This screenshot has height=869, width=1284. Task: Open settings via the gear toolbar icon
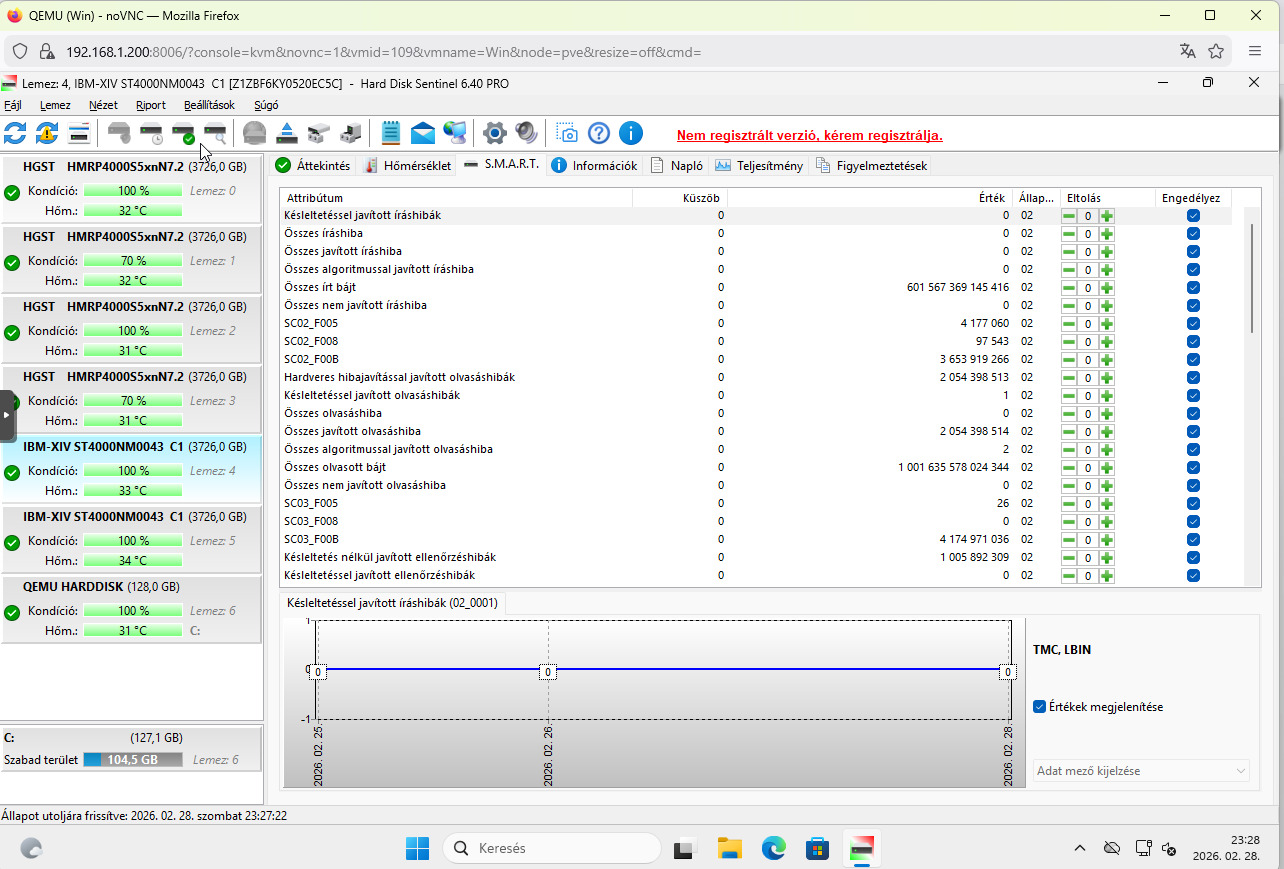pyautogui.click(x=494, y=133)
